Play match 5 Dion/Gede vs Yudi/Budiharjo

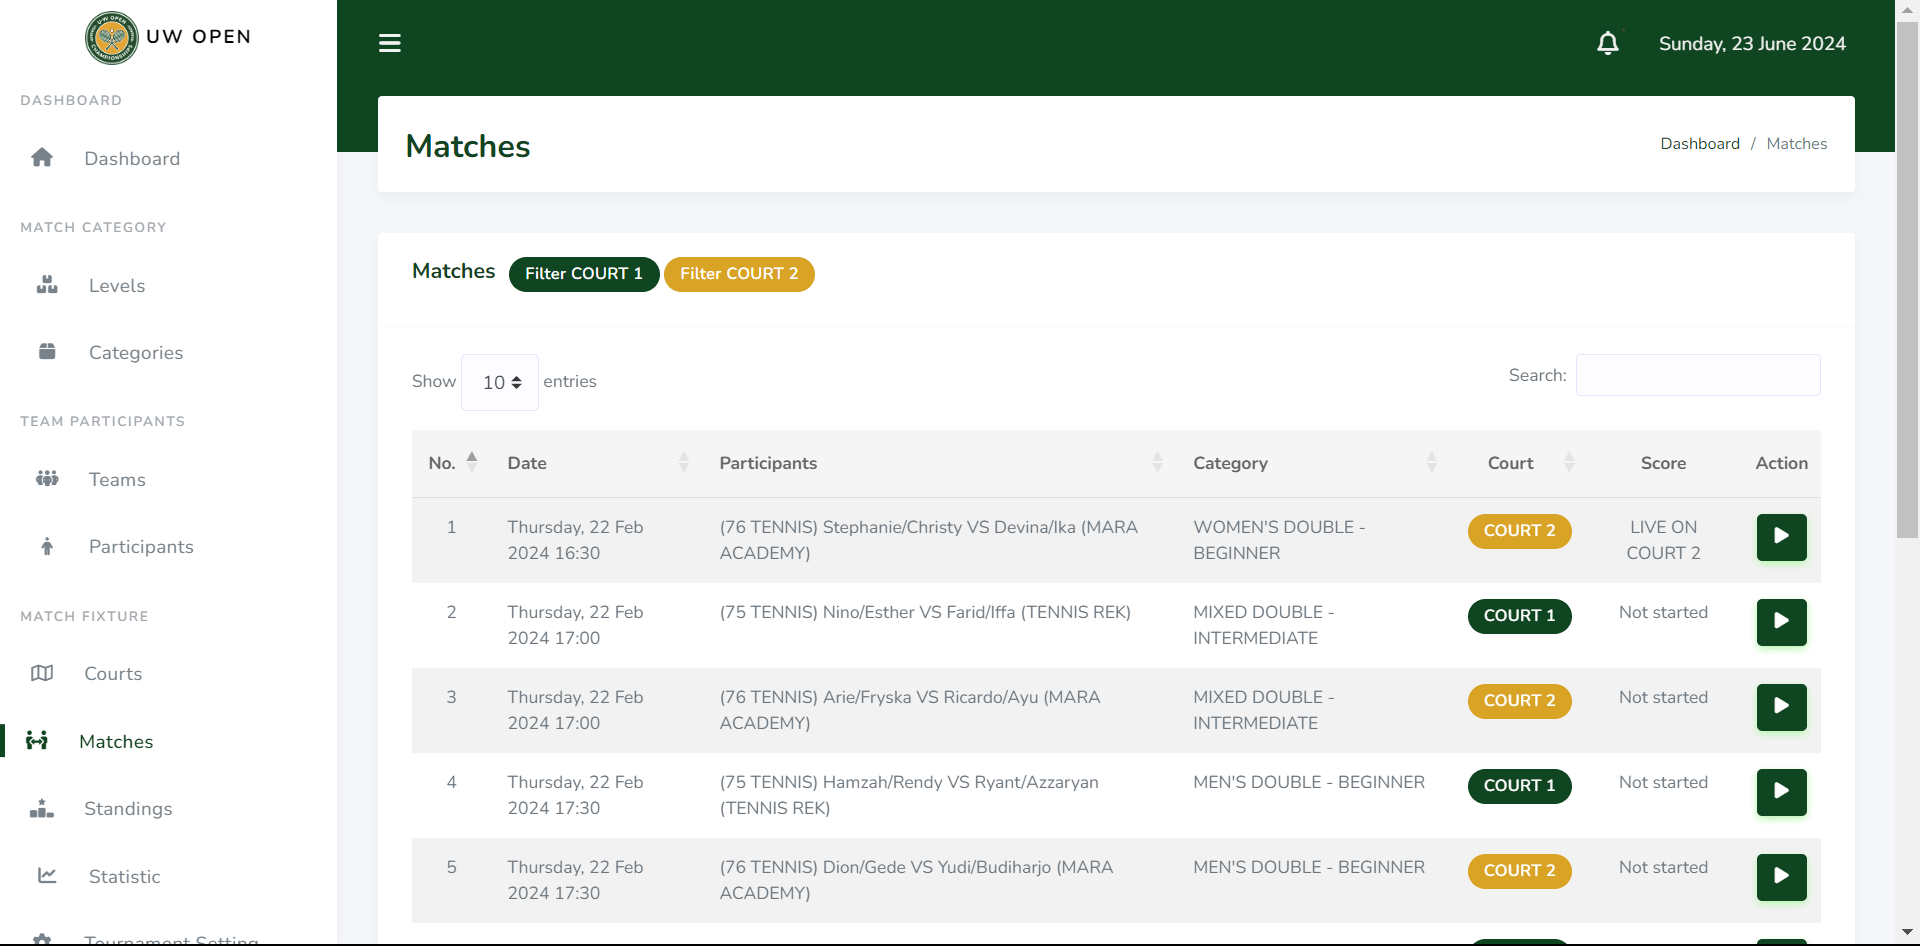pos(1781,877)
